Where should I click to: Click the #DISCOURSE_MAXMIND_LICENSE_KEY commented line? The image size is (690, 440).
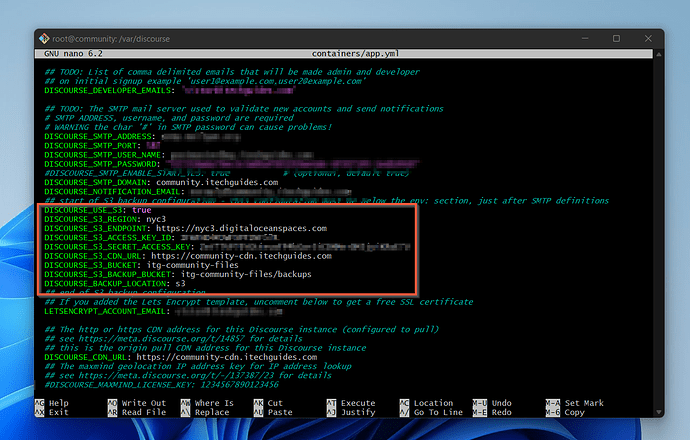coord(161,385)
